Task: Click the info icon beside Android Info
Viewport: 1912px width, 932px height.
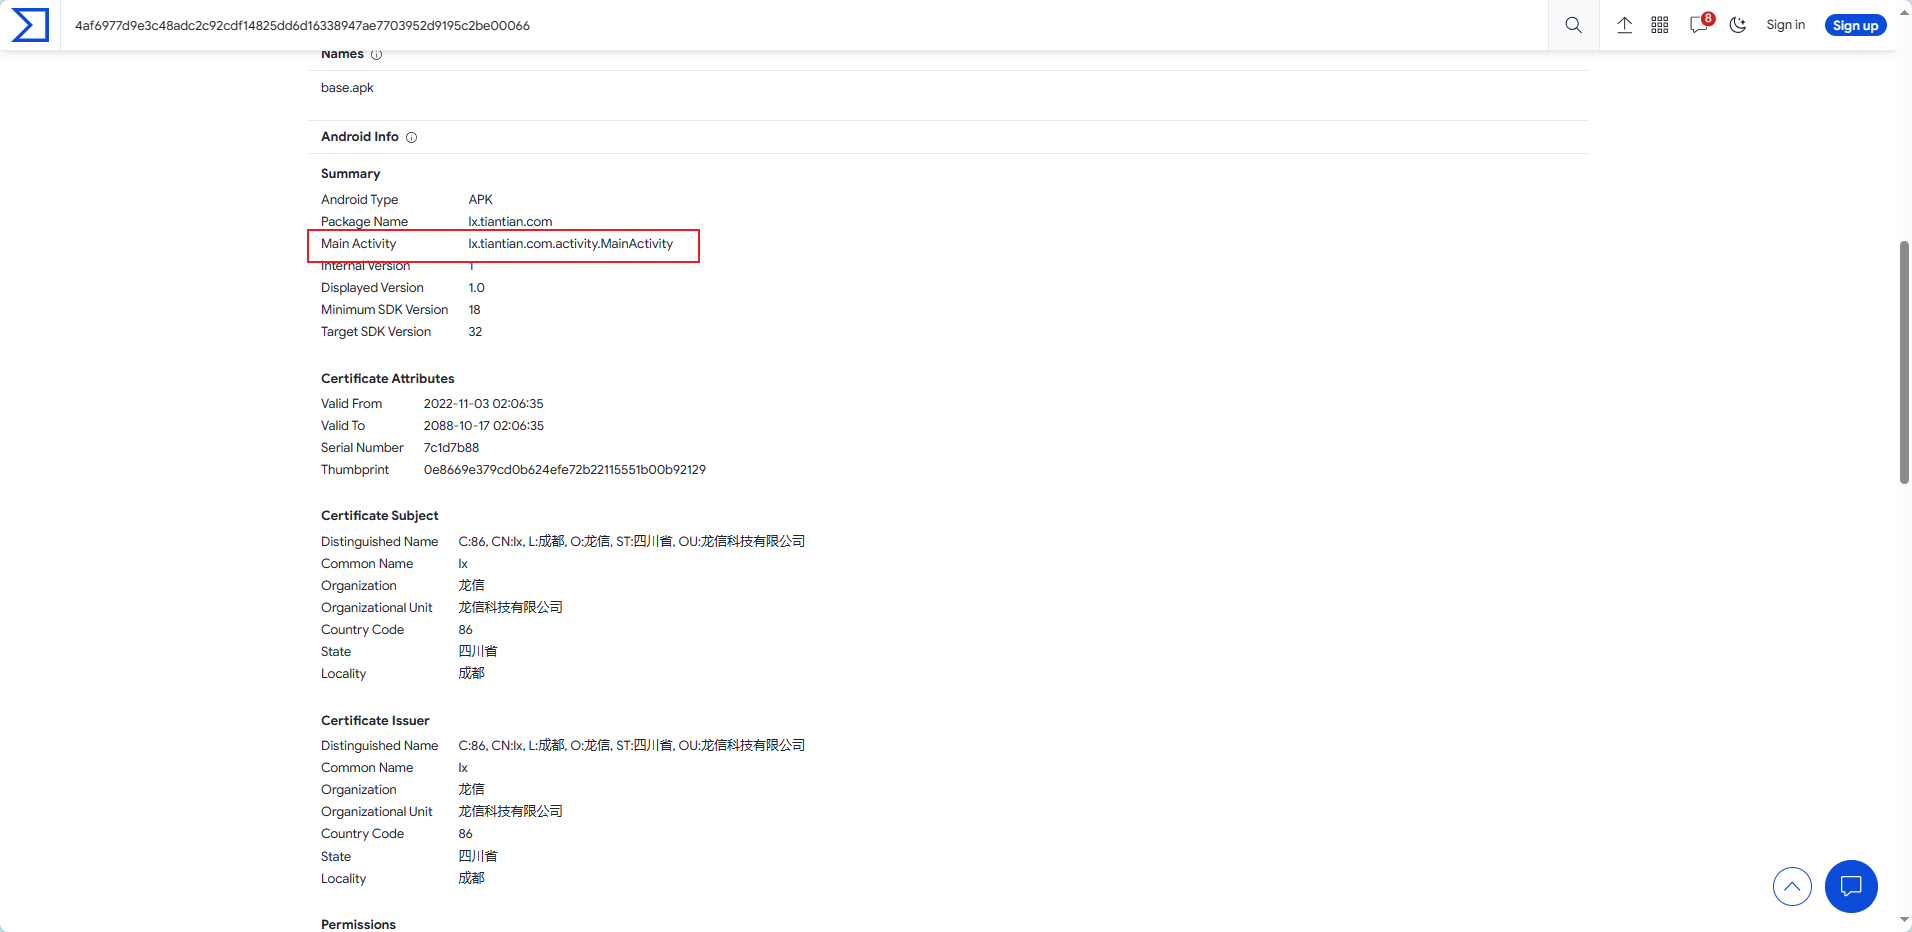Action: point(411,137)
